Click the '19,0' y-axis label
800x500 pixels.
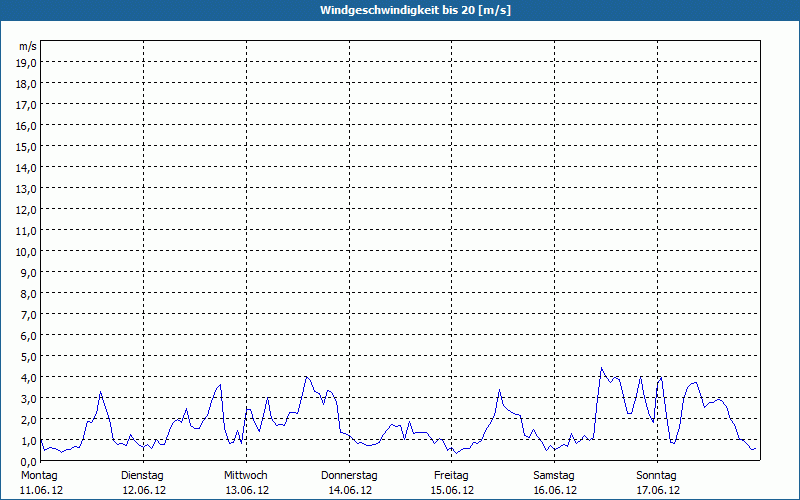coord(27,63)
